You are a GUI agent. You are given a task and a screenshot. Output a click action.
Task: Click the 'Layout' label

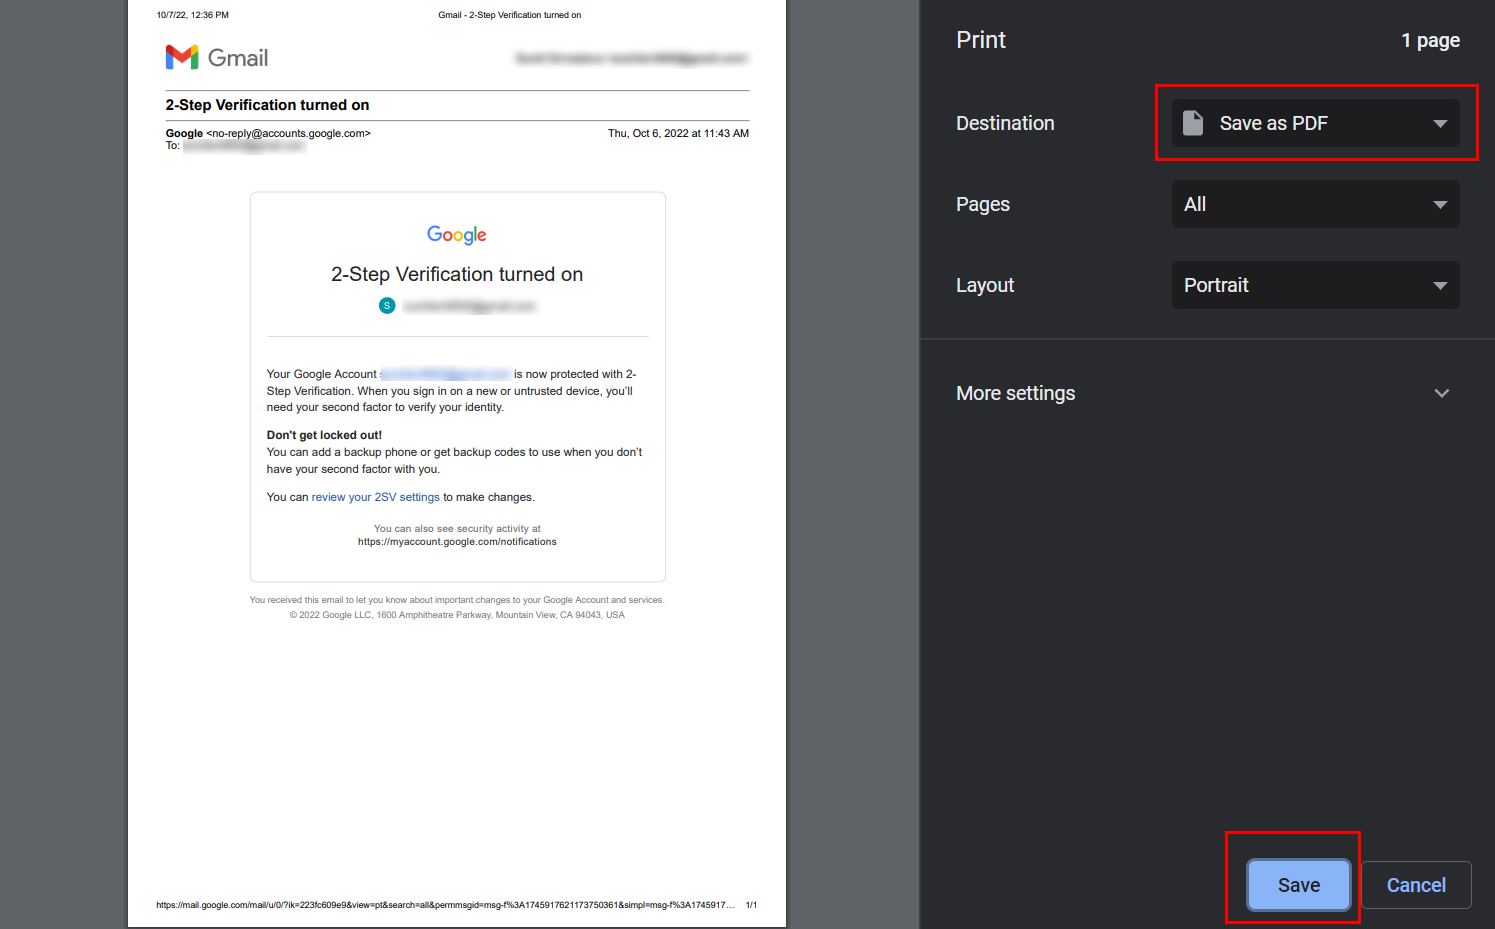coord(985,285)
